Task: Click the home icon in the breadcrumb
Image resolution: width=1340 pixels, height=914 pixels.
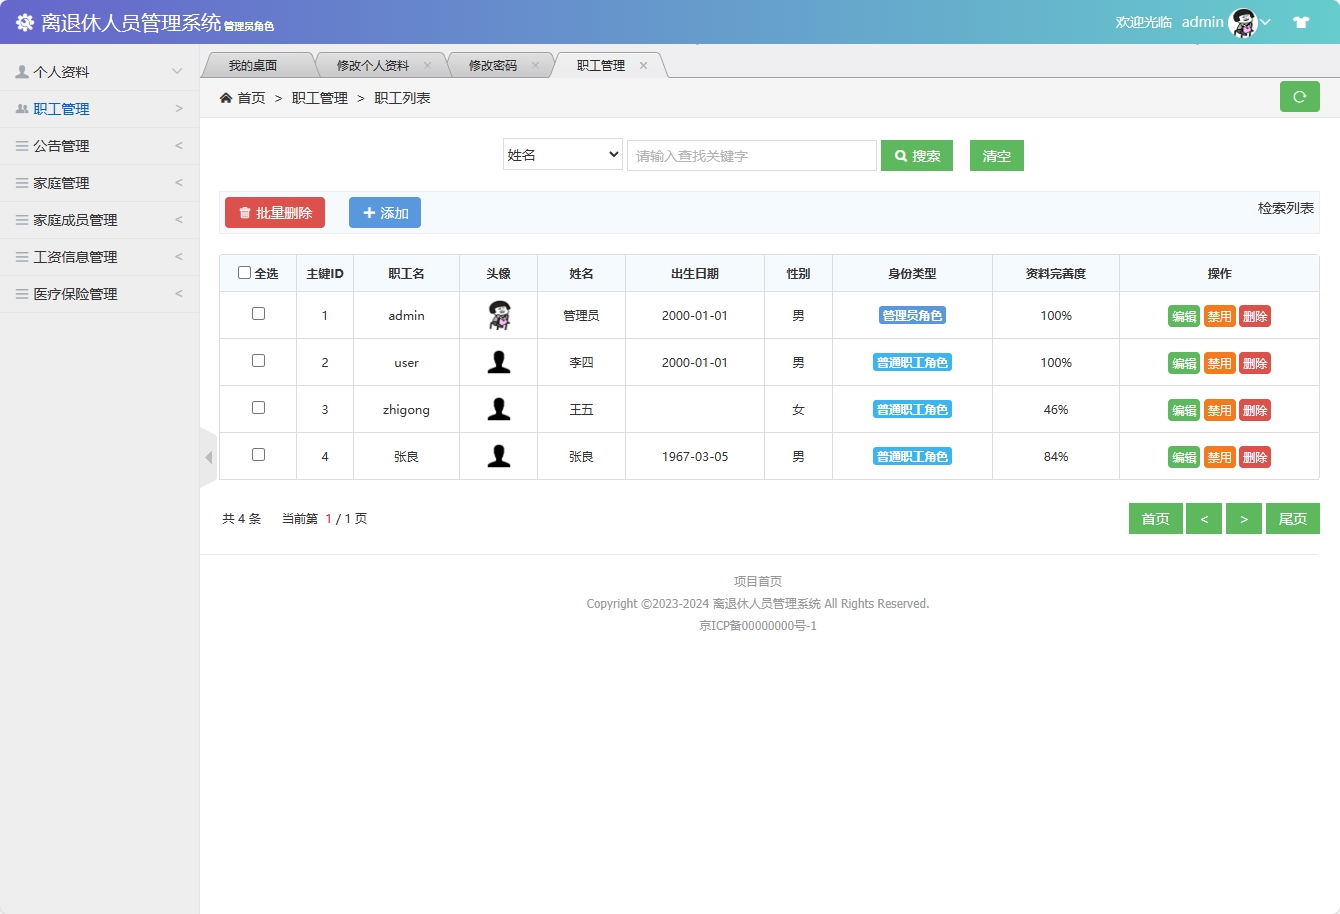Action: (226, 97)
